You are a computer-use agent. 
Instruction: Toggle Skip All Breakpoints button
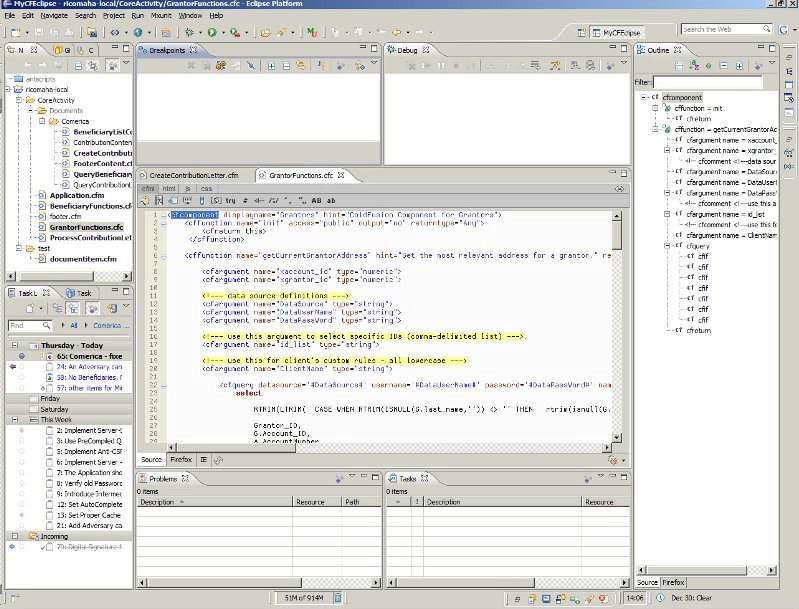click(x=251, y=66)
